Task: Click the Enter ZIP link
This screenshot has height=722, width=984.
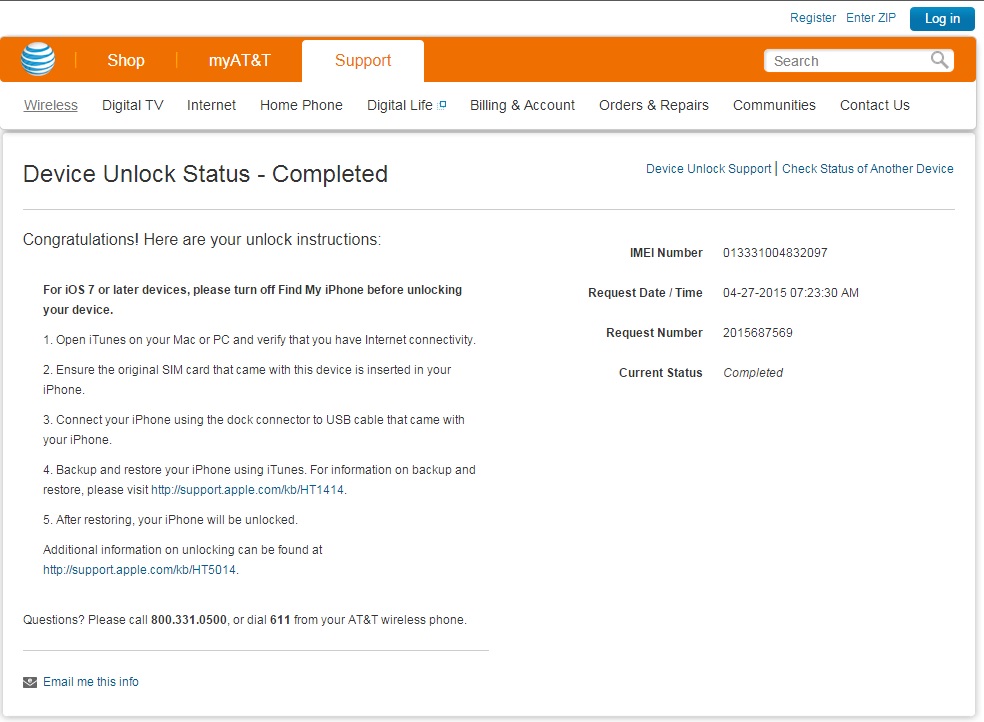Action: (870, 18)
